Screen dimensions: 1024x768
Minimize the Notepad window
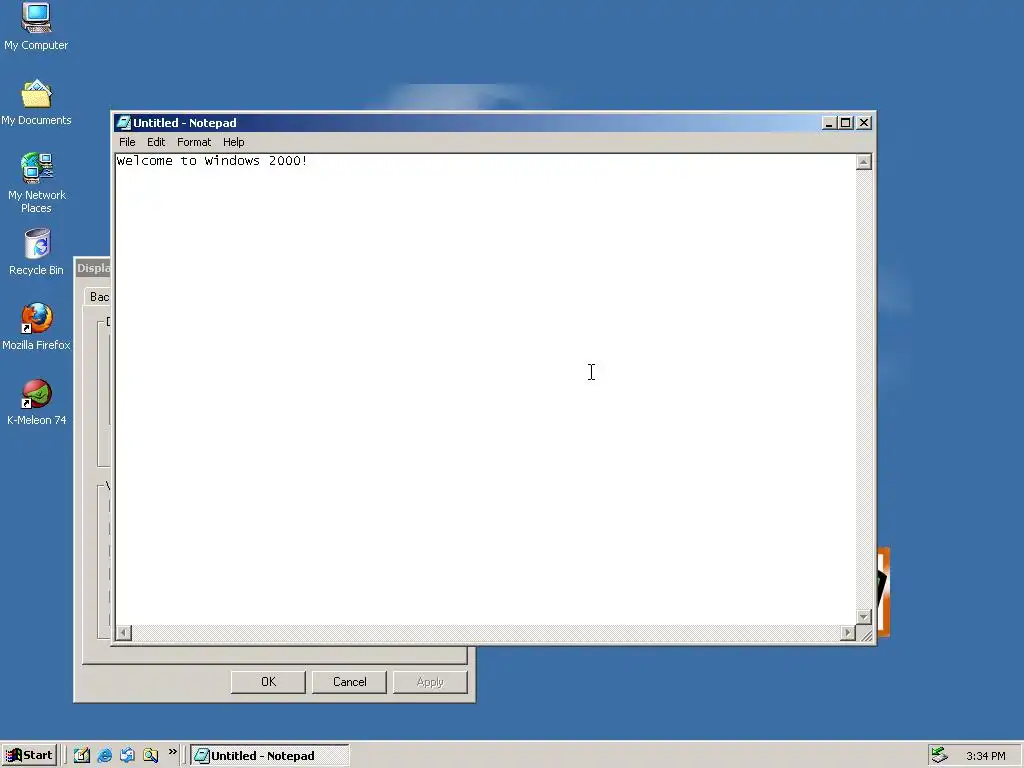click(x=829, y=123)
